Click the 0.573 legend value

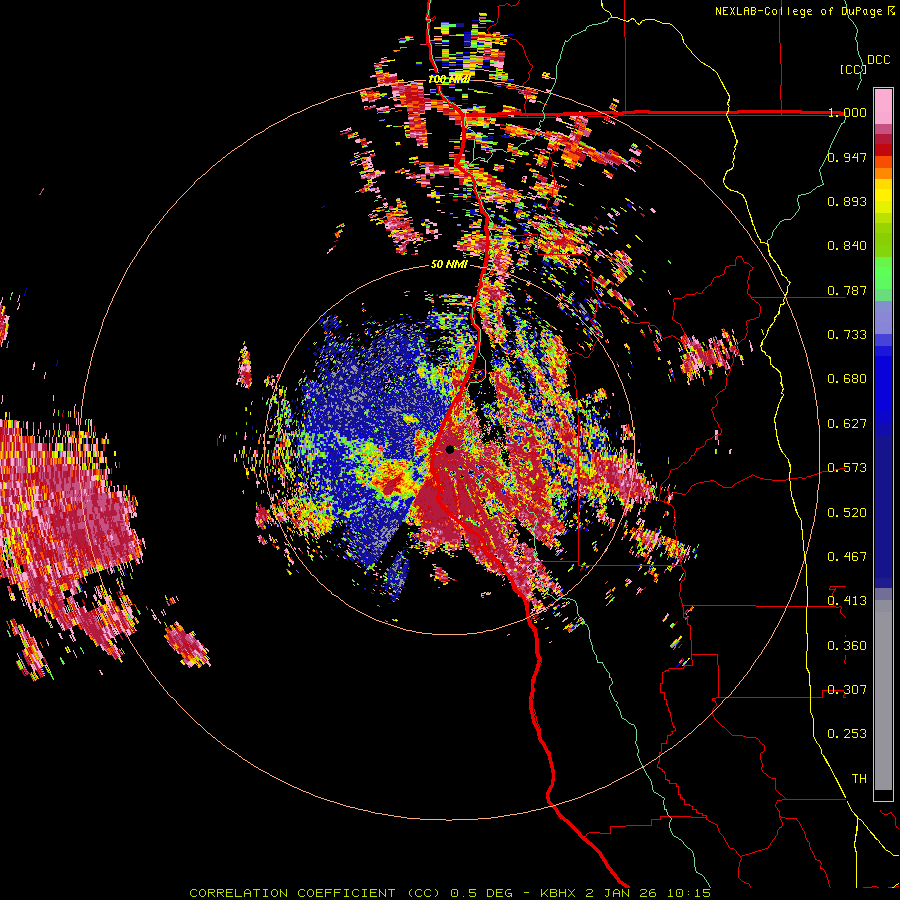coord(847,468)
